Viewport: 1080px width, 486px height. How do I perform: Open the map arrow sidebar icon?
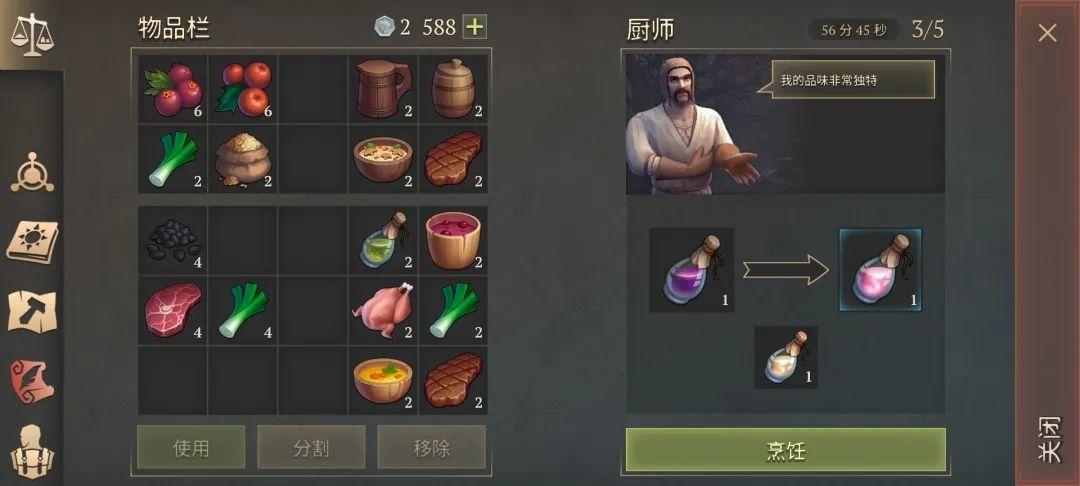[32, 311]
